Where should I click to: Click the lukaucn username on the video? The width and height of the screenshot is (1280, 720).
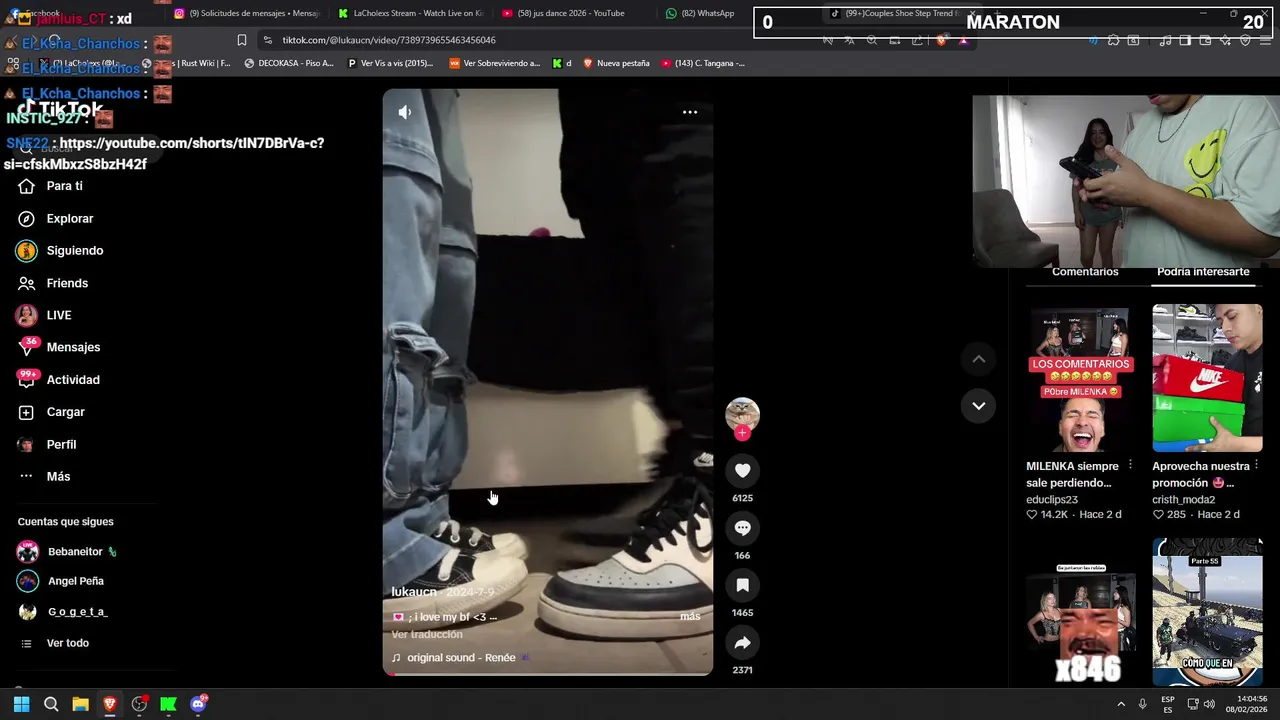(x=414, y=592)
